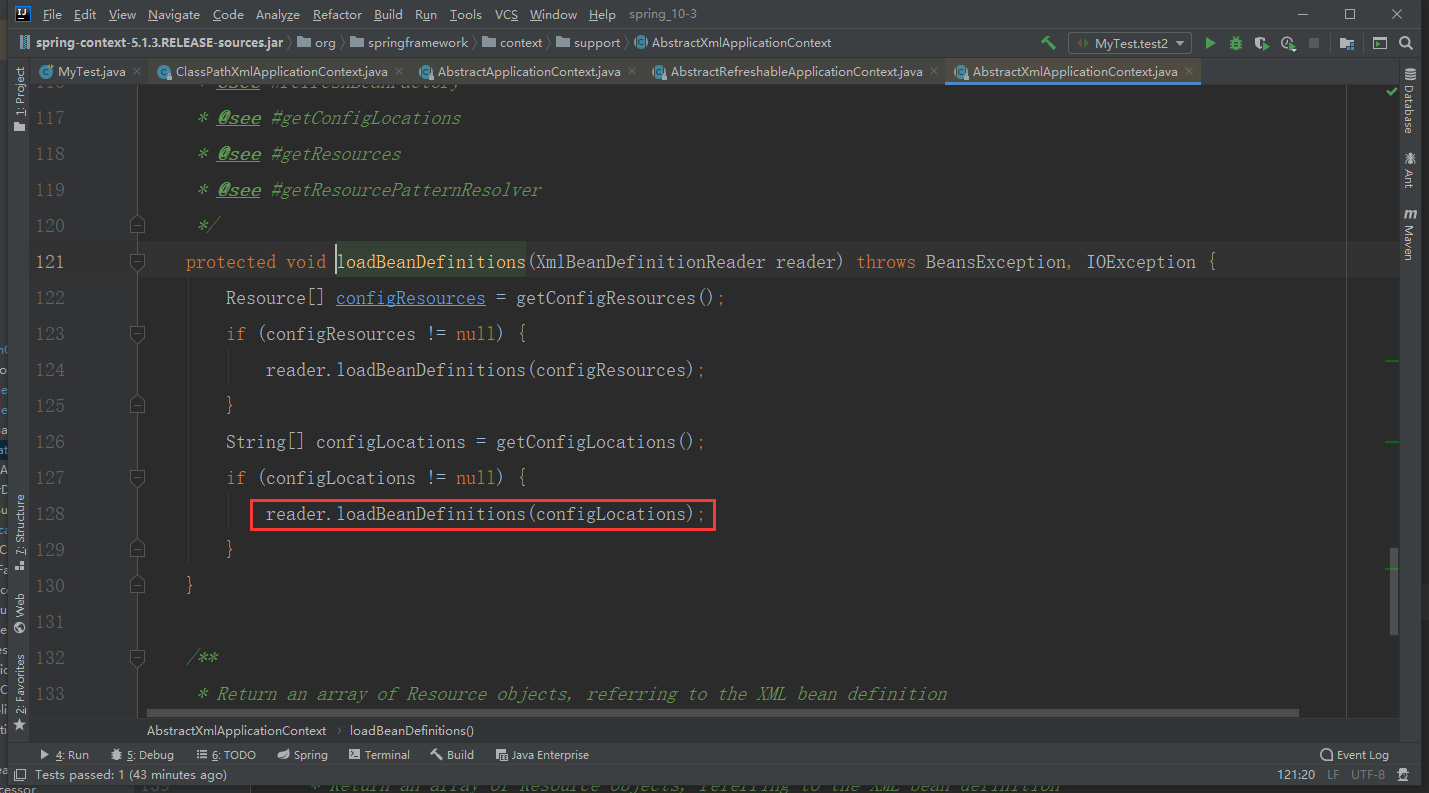The image size is (1429, 793).
Task: Close the AbstractRefreshableApplicationContext.java tab
Action: click(x=935, y=72)
